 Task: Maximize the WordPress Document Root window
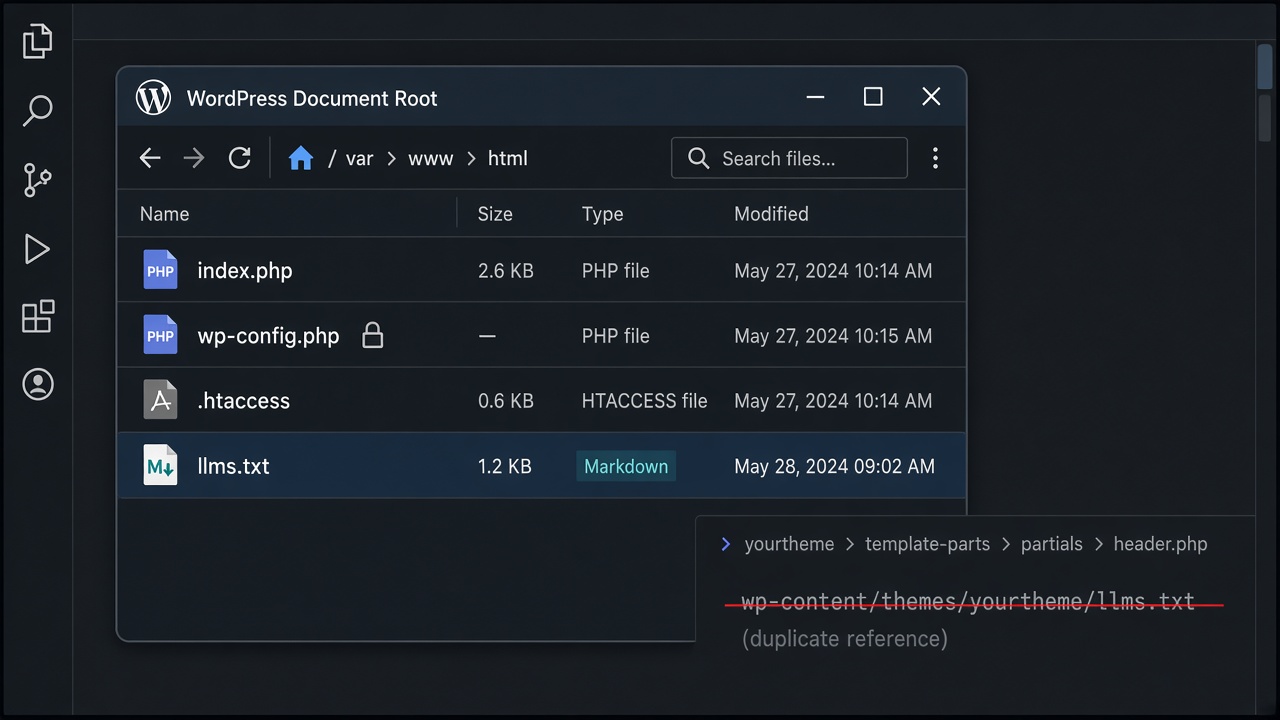click(x=873, y=97)
